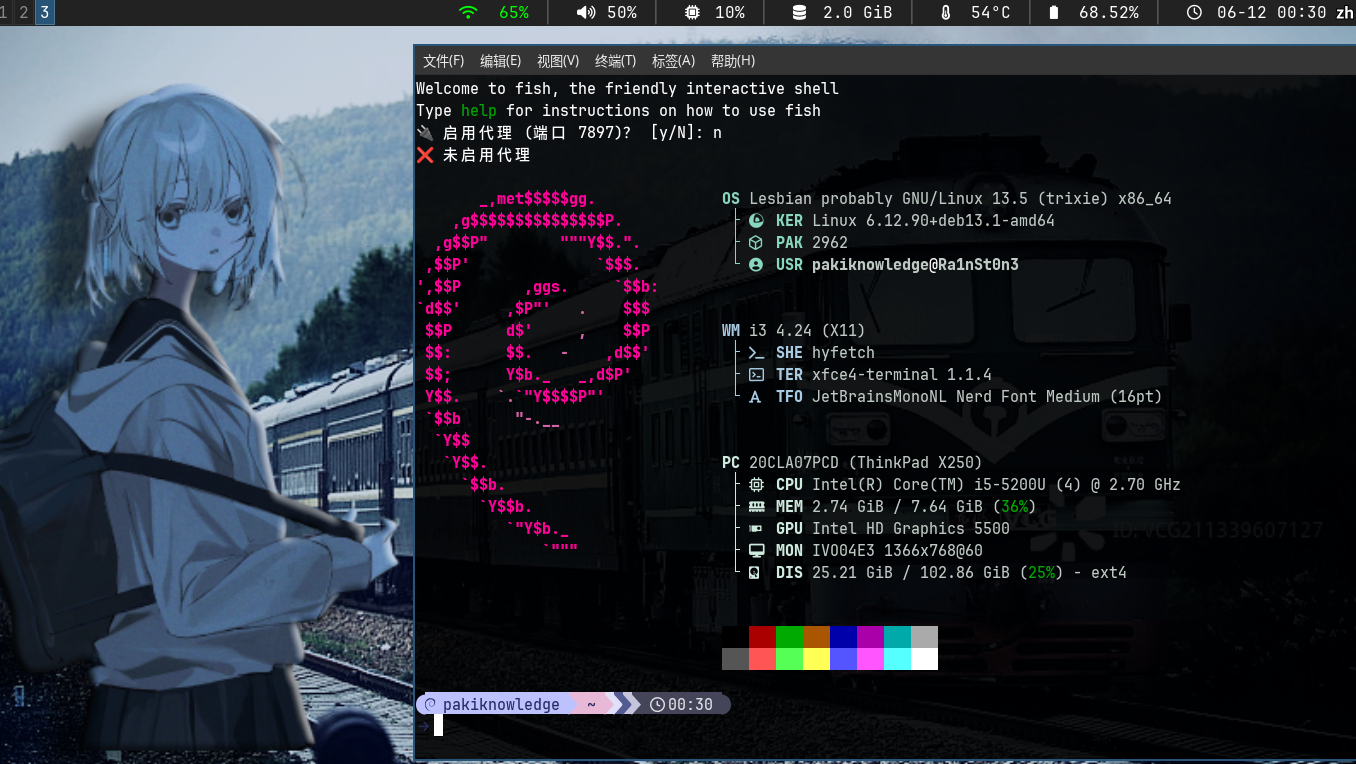Click the terminal cursor at the prompt
Image resolution: width=1356 pixels, height=764 pixels.
click(438, 726)
